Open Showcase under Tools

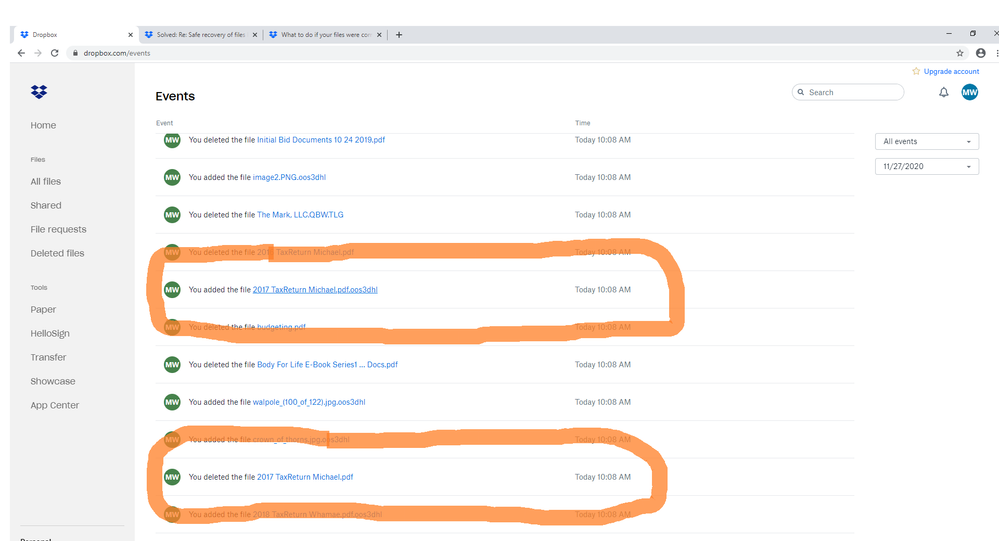53,381
